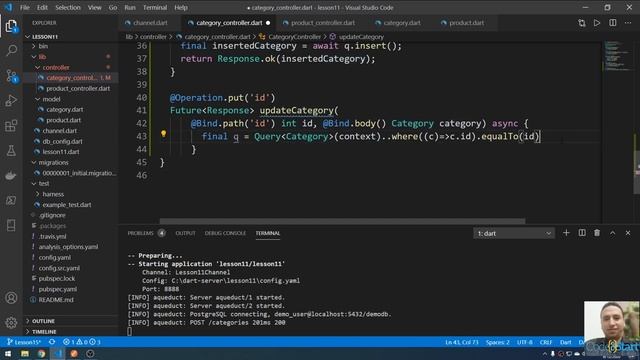Open config.yaml in explorer

(x=54, y=258)
